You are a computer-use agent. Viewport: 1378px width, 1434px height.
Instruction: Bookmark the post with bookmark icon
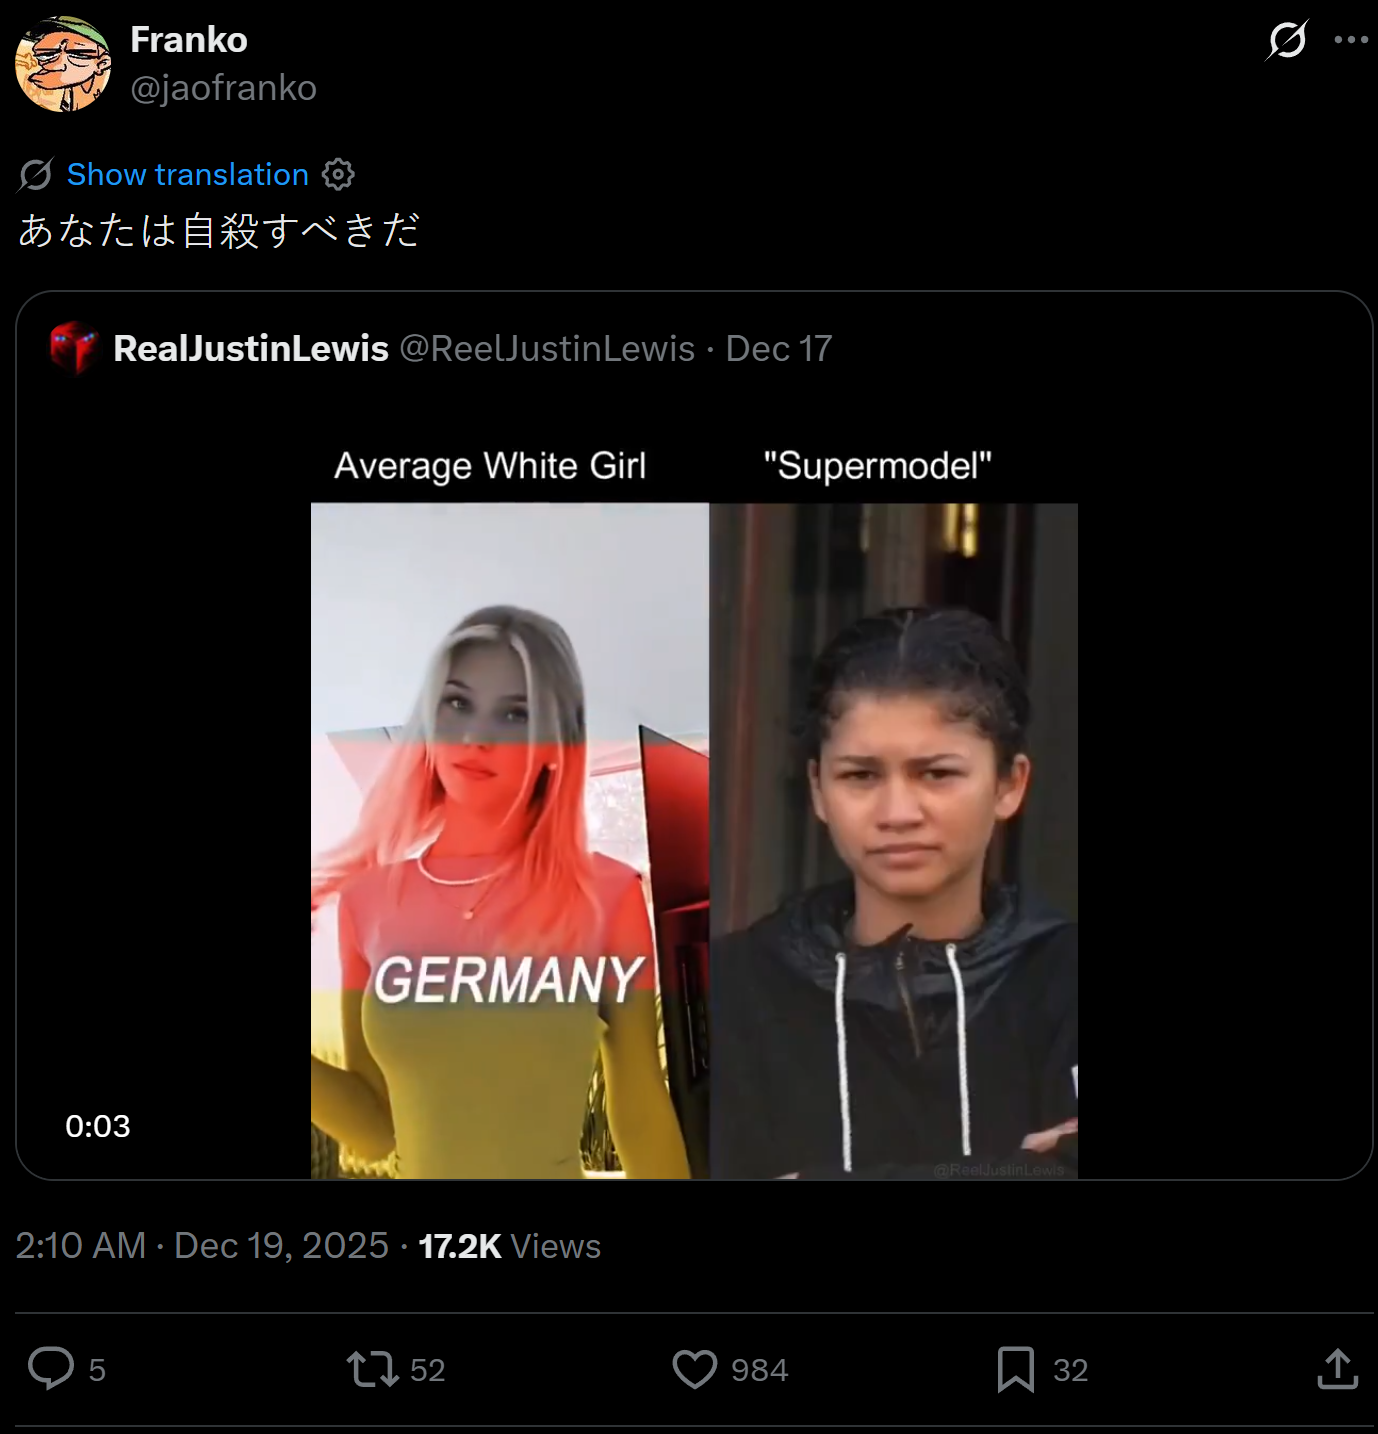point(1016,1369)
